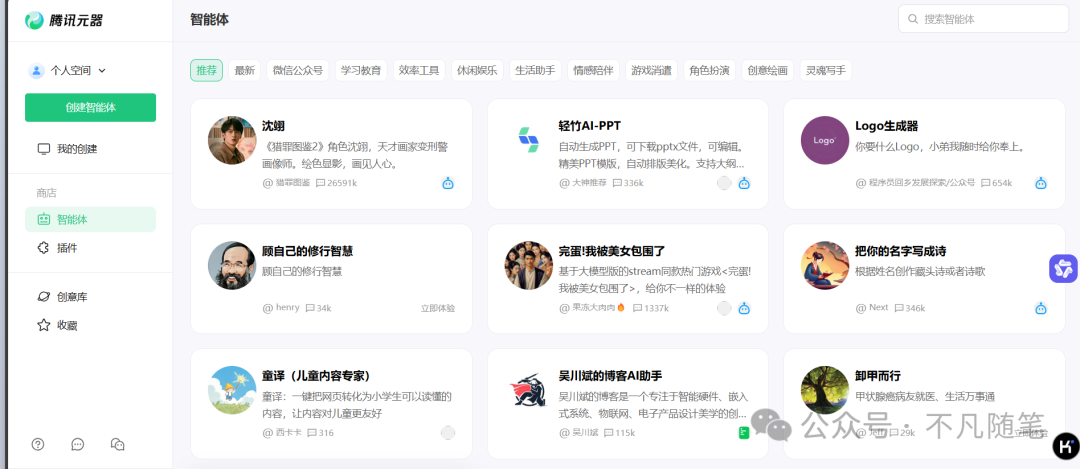Select the 微信公众号 category tab
The width and height of the screenshot is (1080, 469).
pyautogui.click(x=298, y=70)
